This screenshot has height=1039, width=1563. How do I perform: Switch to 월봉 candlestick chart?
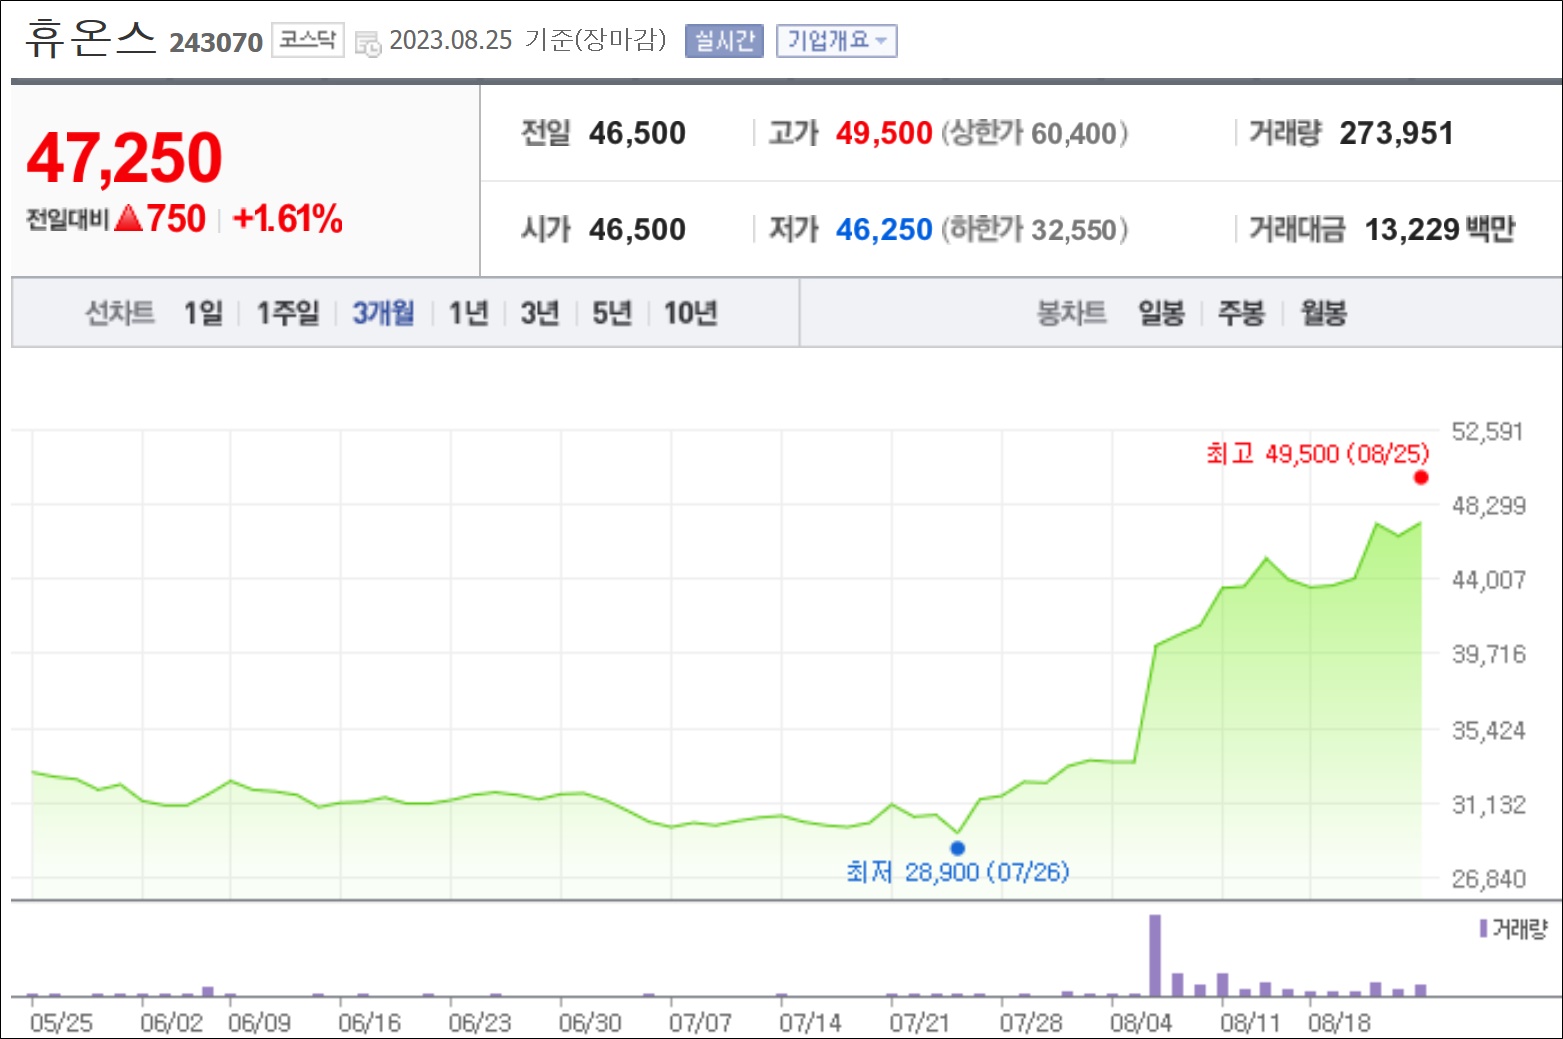tap(1323, 313)
